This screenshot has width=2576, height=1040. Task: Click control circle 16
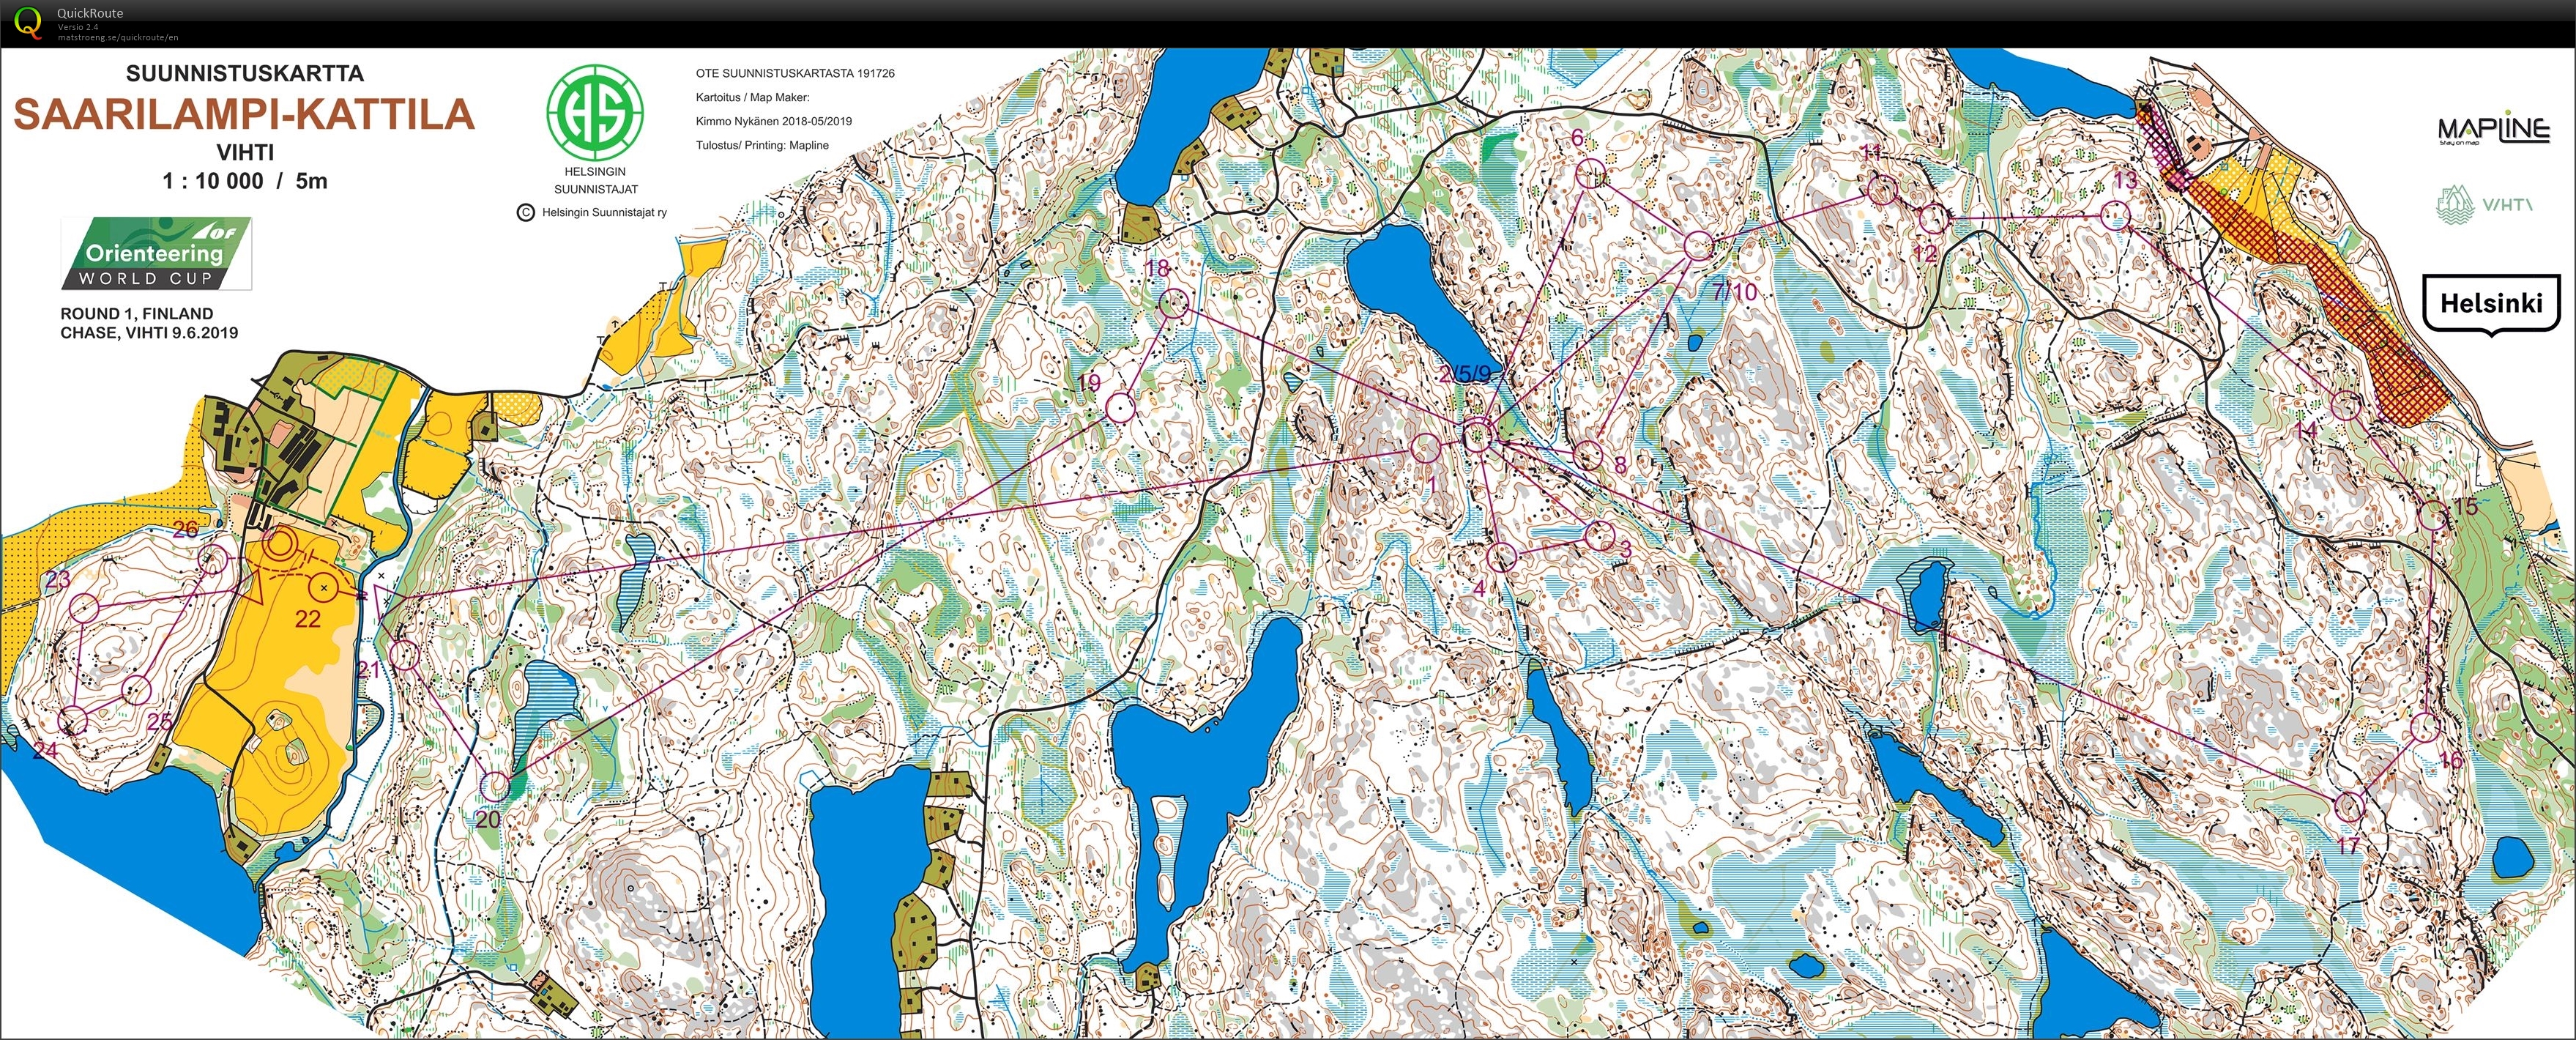(2425, 727)
